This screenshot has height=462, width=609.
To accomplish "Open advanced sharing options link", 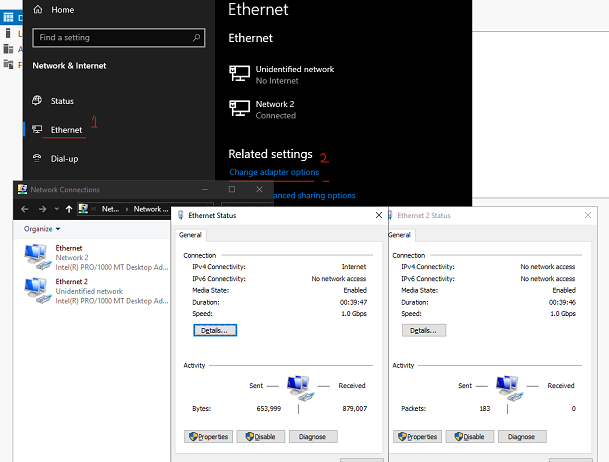I will tap(315, 195).
